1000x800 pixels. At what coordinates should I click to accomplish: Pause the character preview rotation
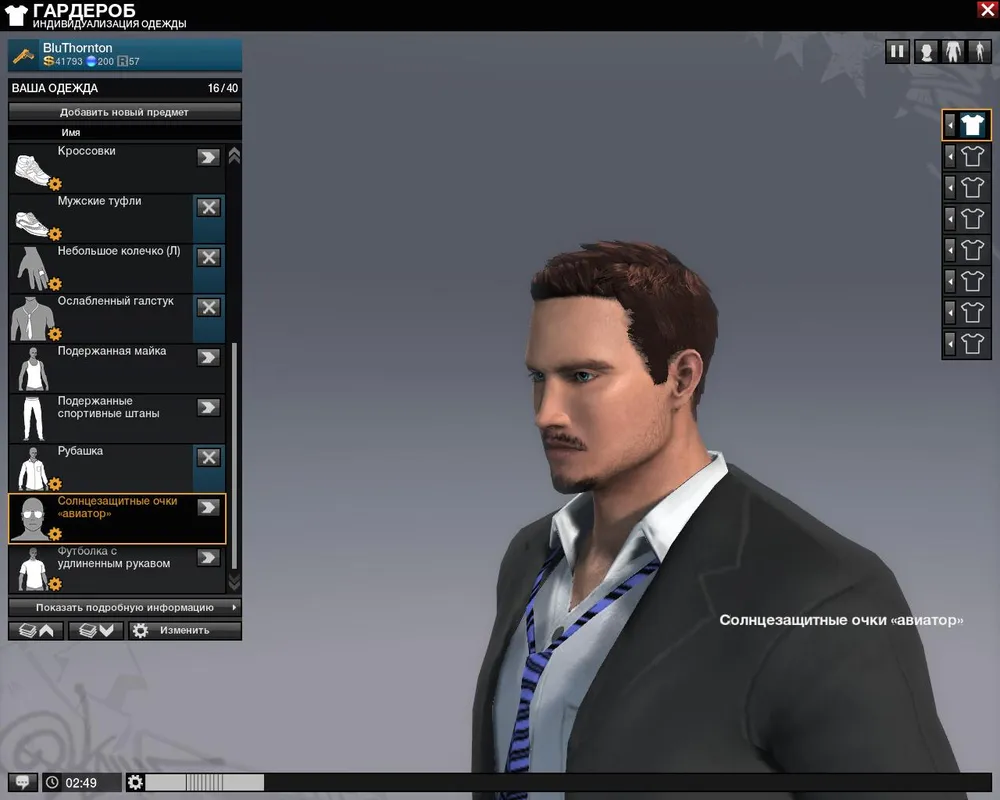click(x=897, y=52)
